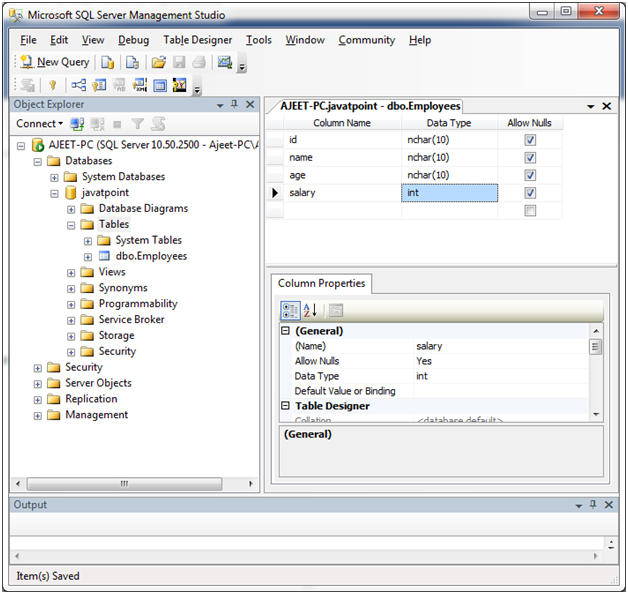Toggle Allow Nulls for salary column

[530, 193]
